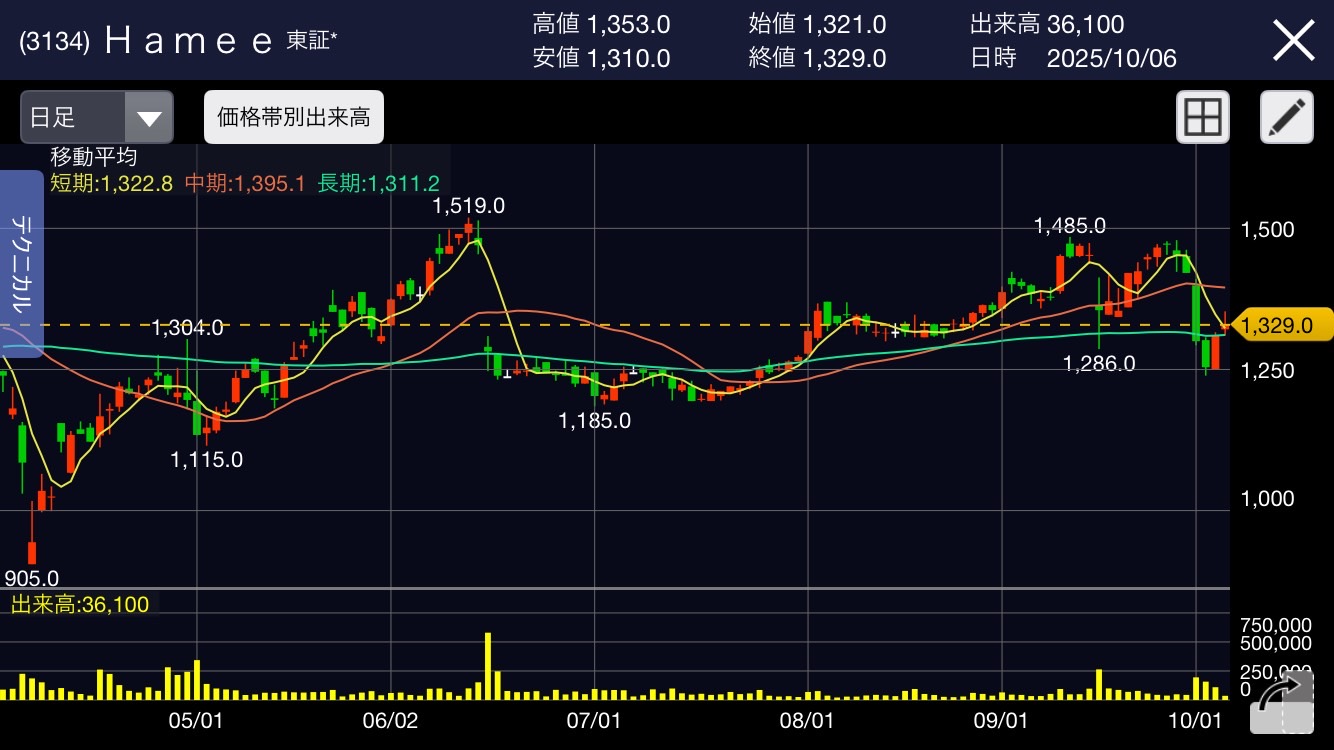Click the 07/01 date axis label
Viewport: 1334px width, 750px height.
[595, 720]
